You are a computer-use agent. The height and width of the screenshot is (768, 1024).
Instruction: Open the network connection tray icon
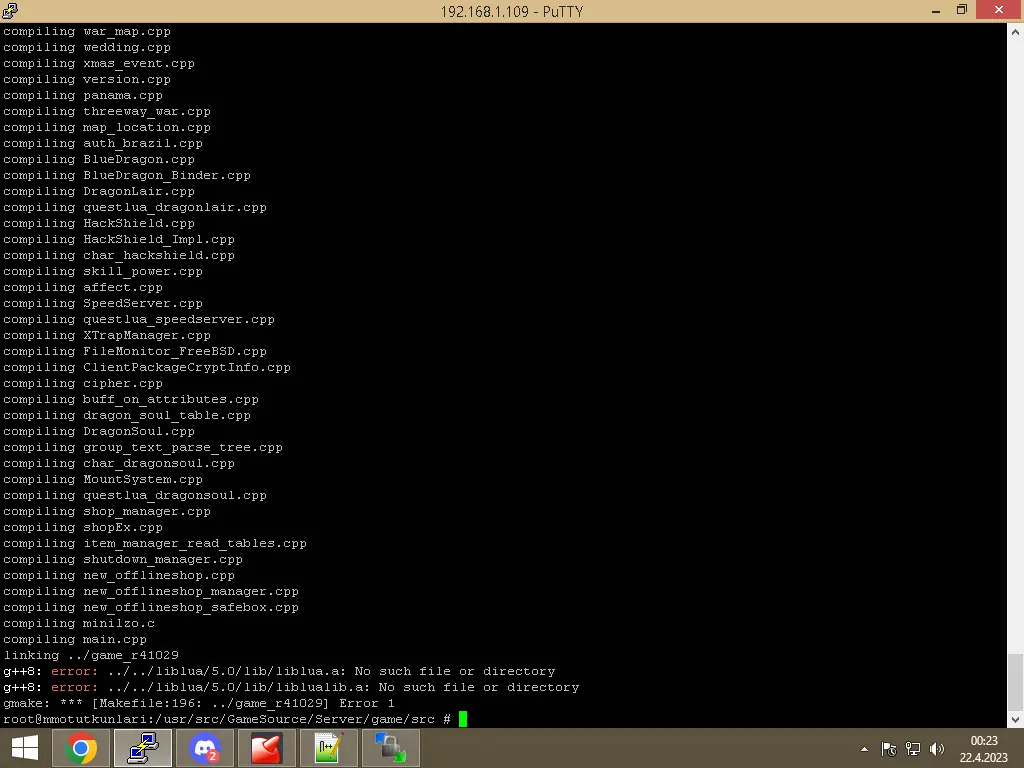913,749
